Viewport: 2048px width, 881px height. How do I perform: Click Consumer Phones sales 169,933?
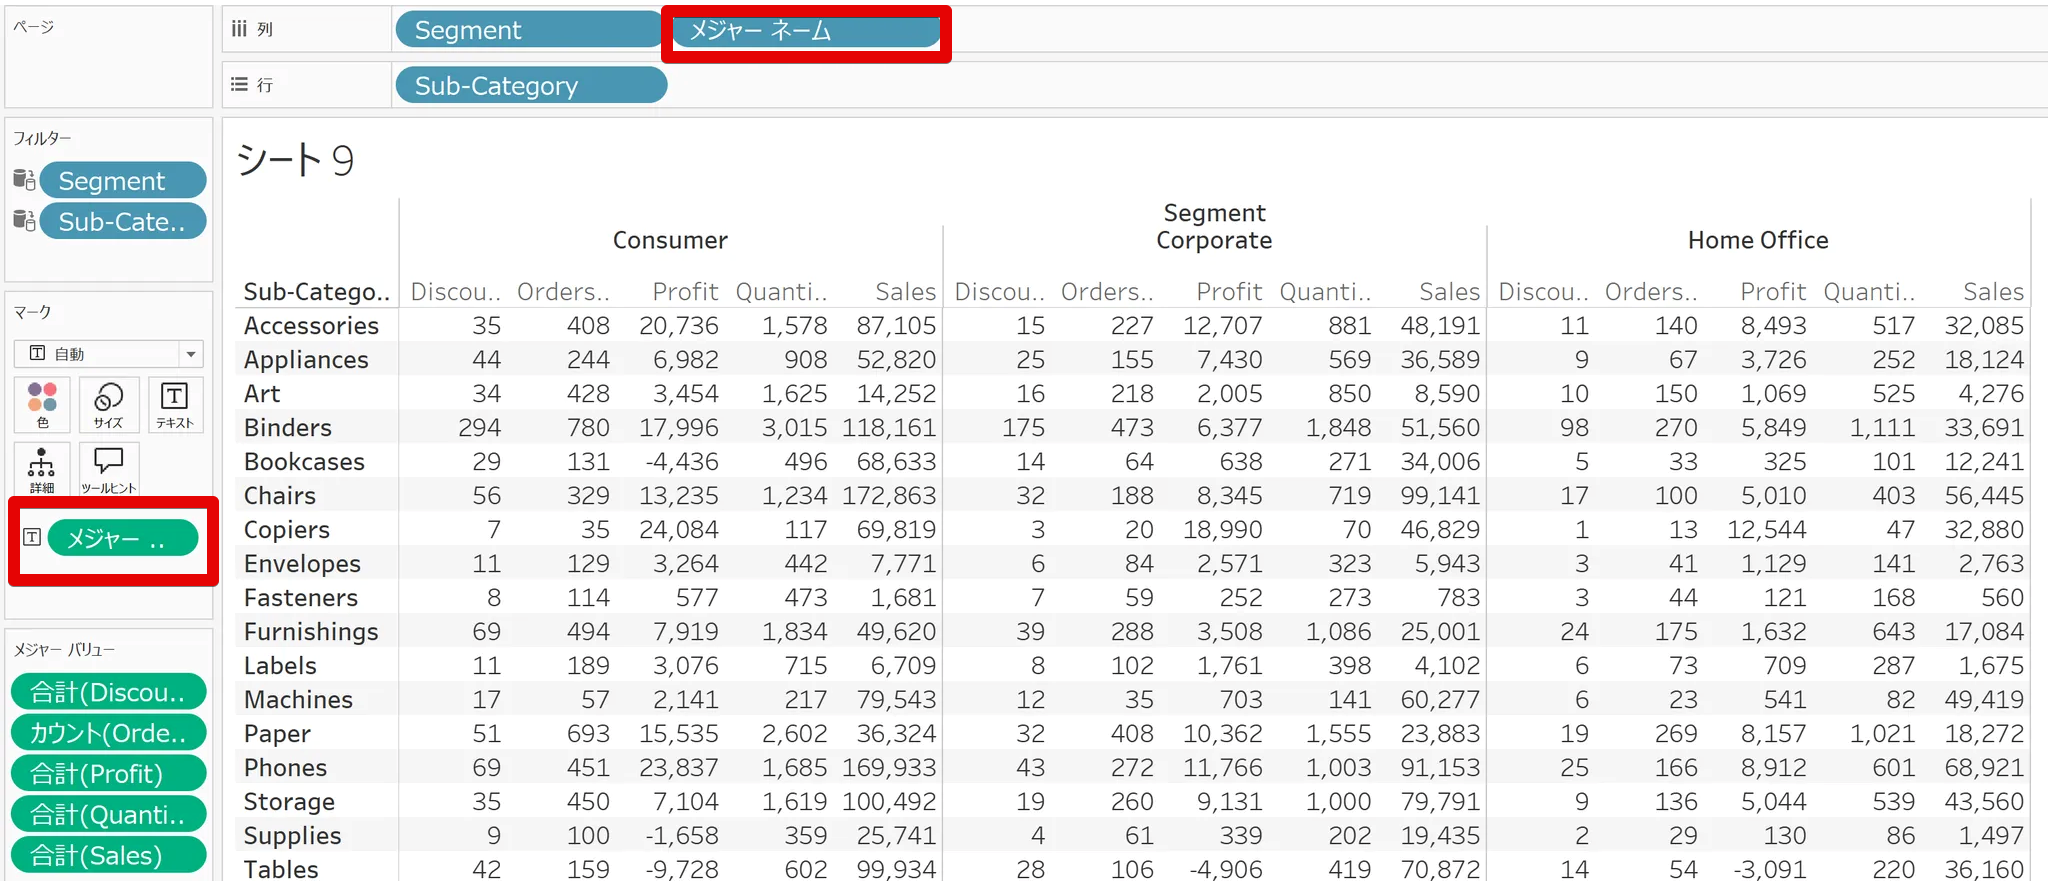[889, 768]
